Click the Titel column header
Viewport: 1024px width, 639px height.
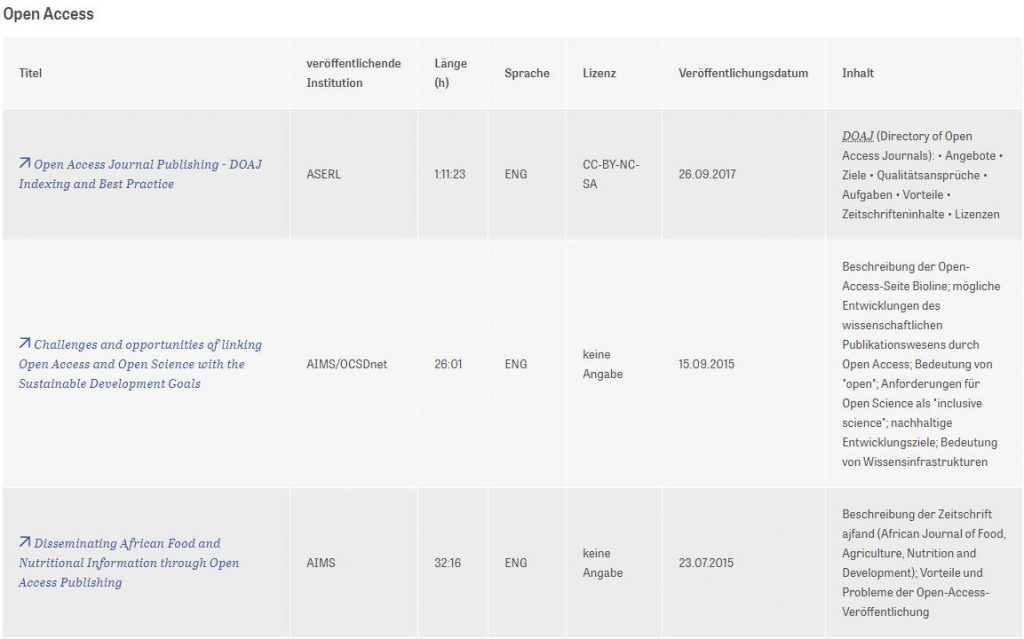30,73
